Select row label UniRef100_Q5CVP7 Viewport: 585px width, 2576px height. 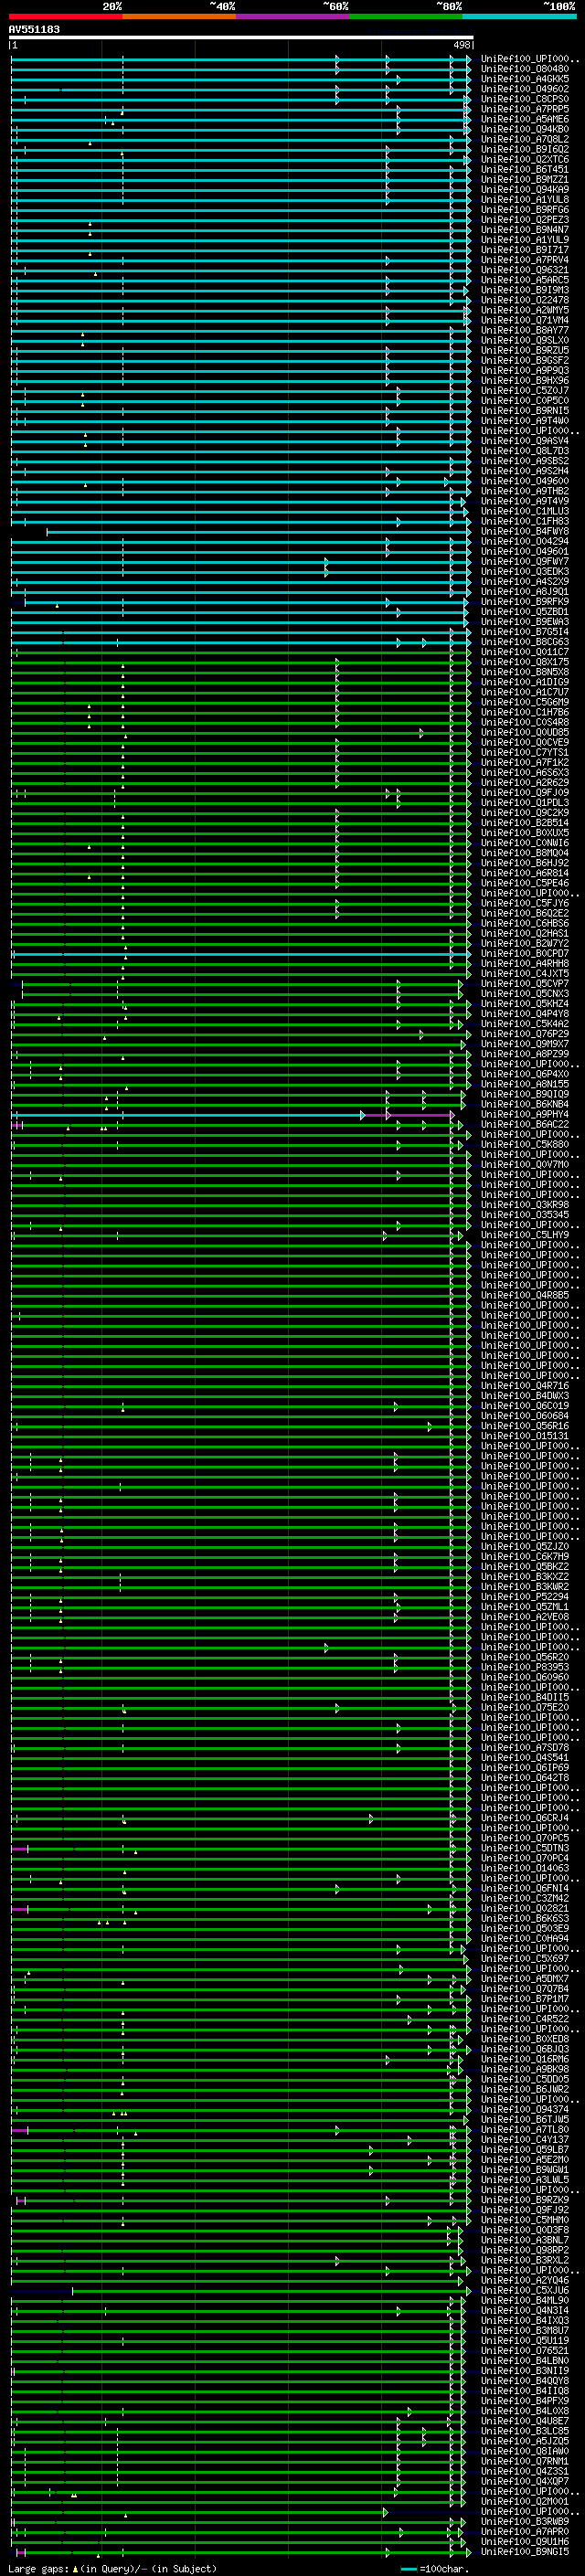[x=525, y=983]
